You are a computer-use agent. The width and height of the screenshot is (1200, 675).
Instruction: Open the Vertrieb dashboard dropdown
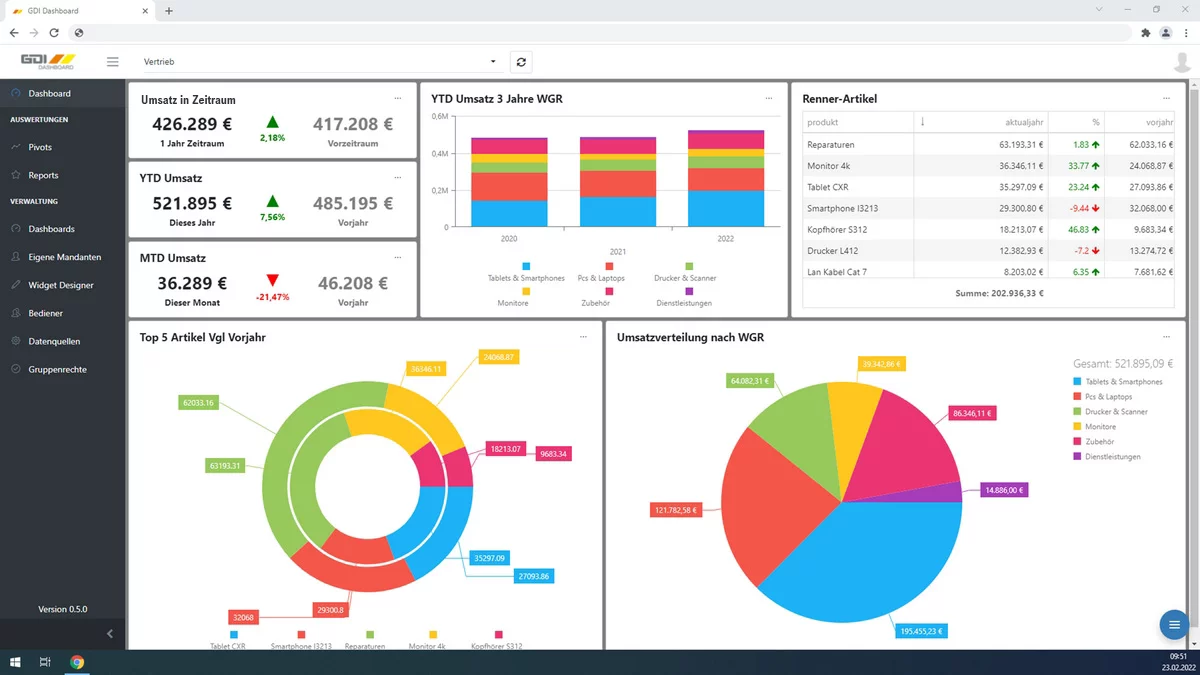click(x=320, y=62)
